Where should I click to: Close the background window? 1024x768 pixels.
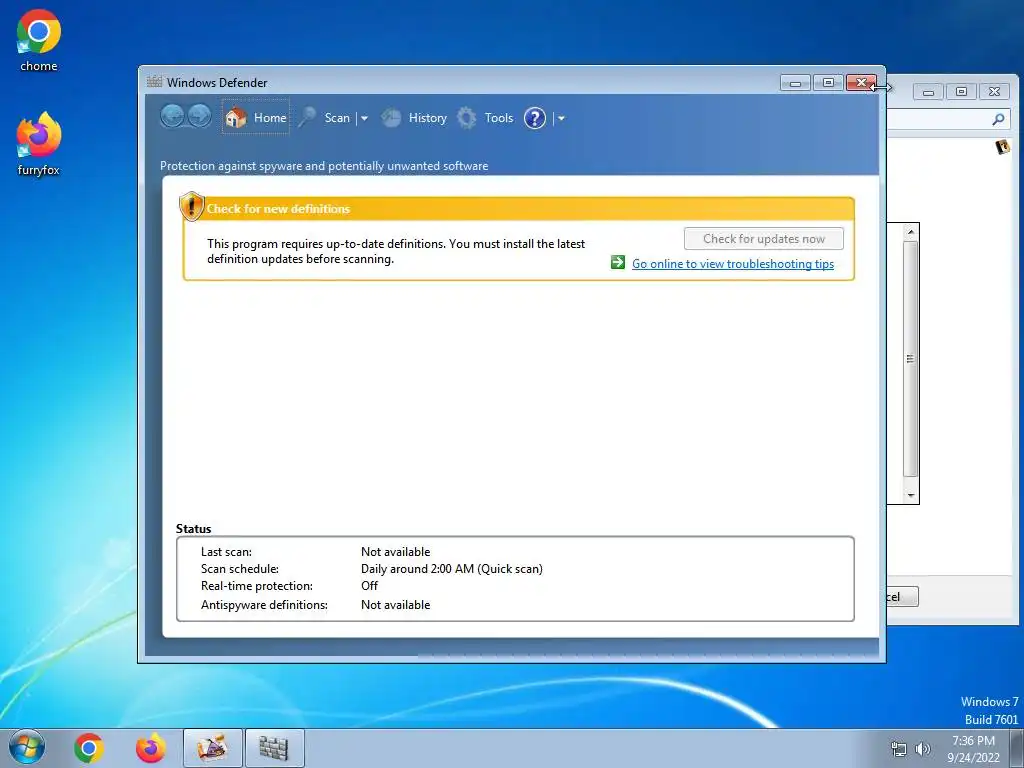pos(995,92)
